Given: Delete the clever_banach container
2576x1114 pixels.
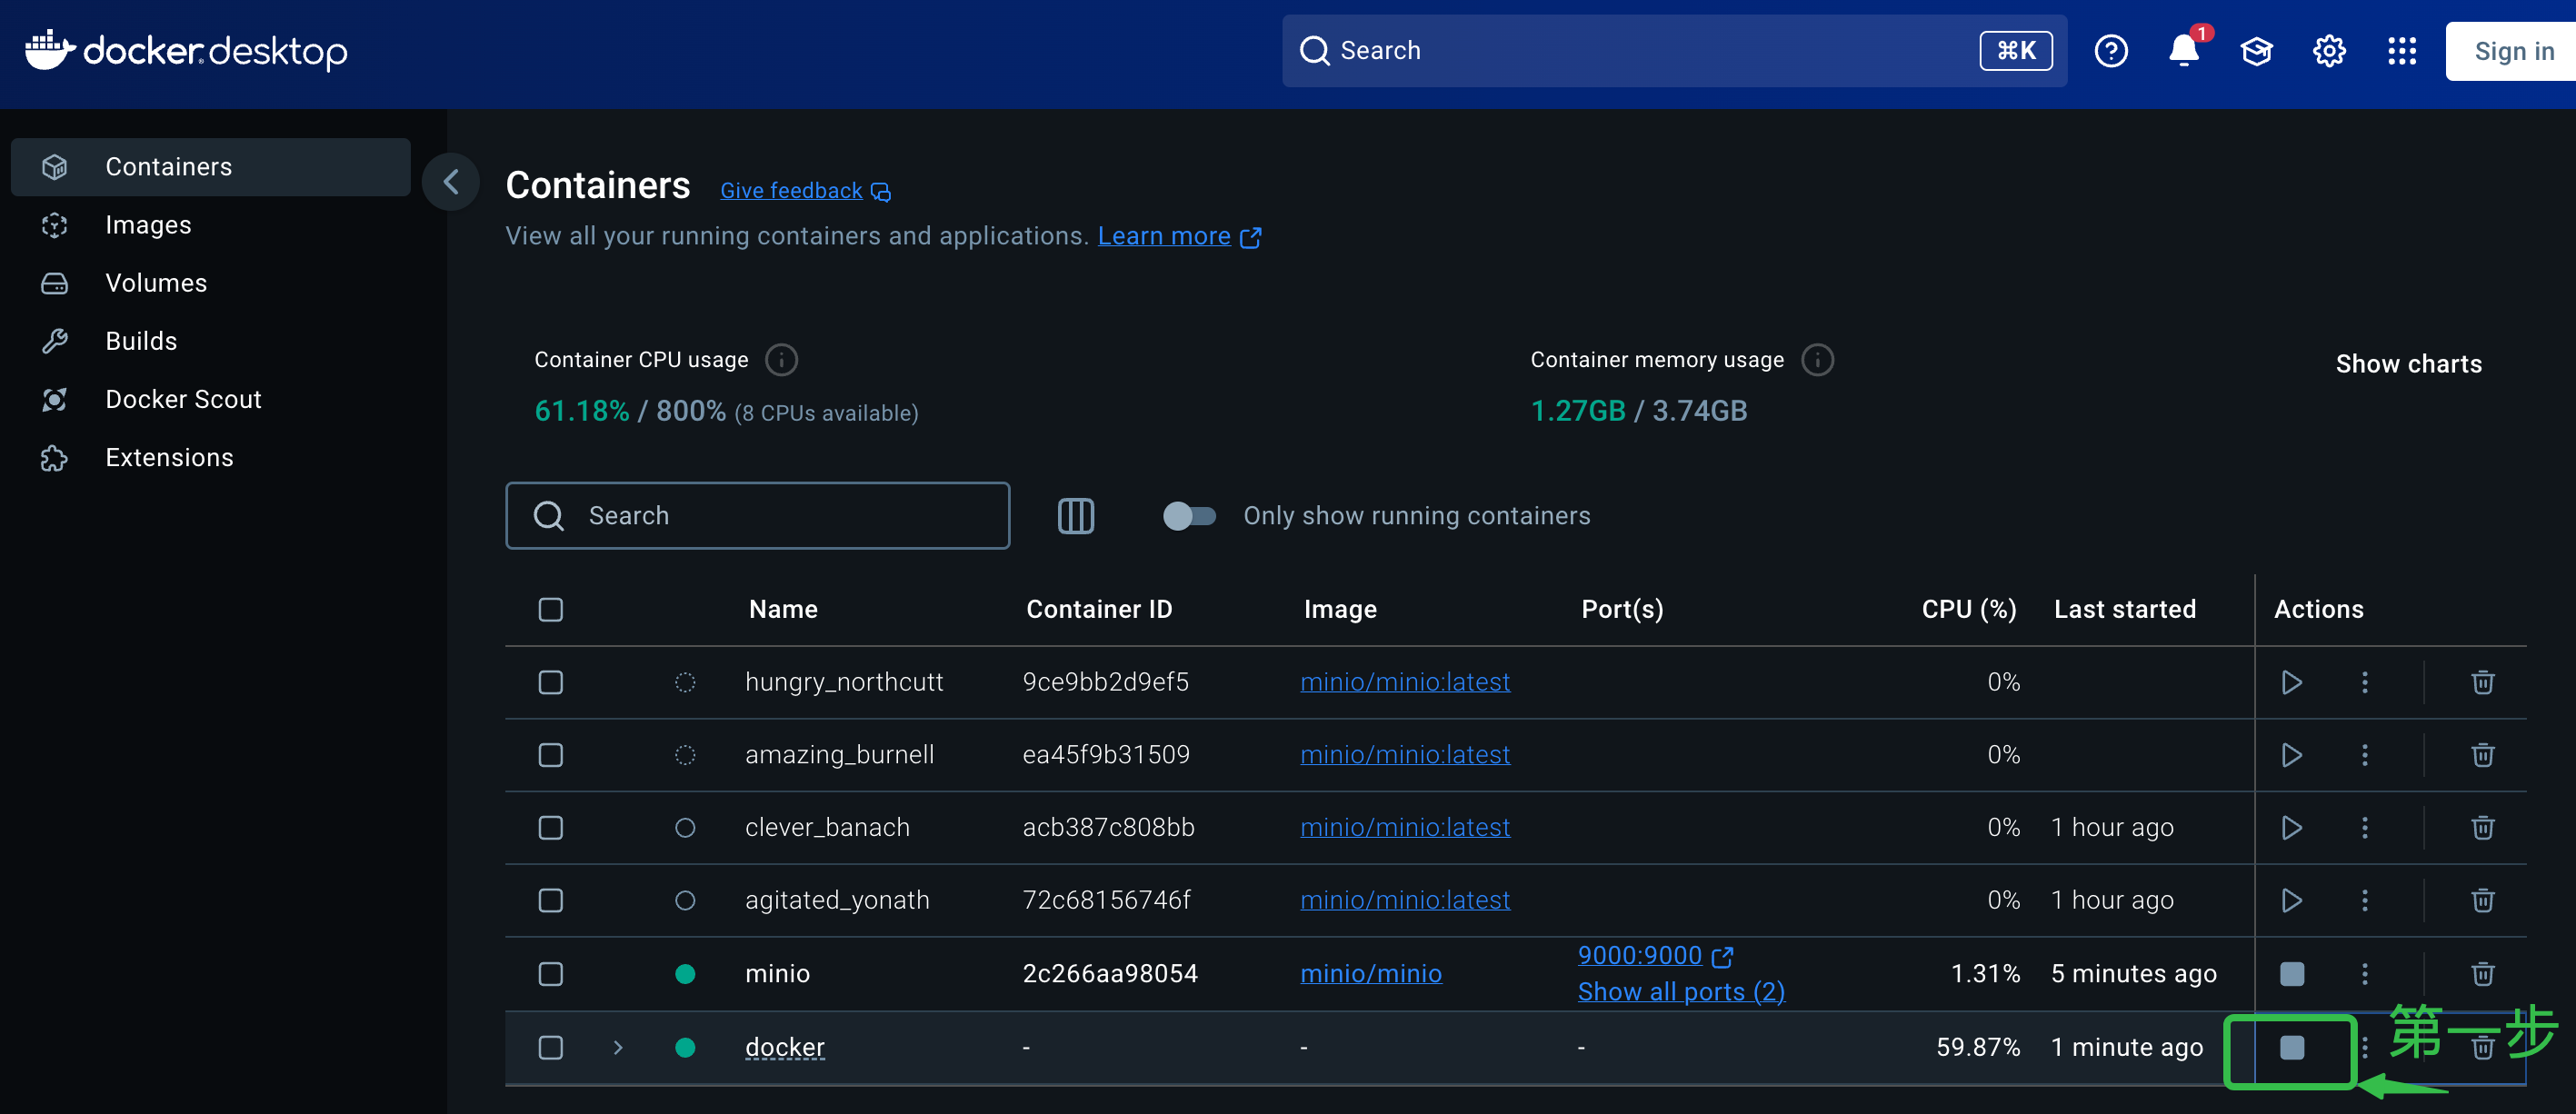Looking at the screenshot, I should point(2482,828).
